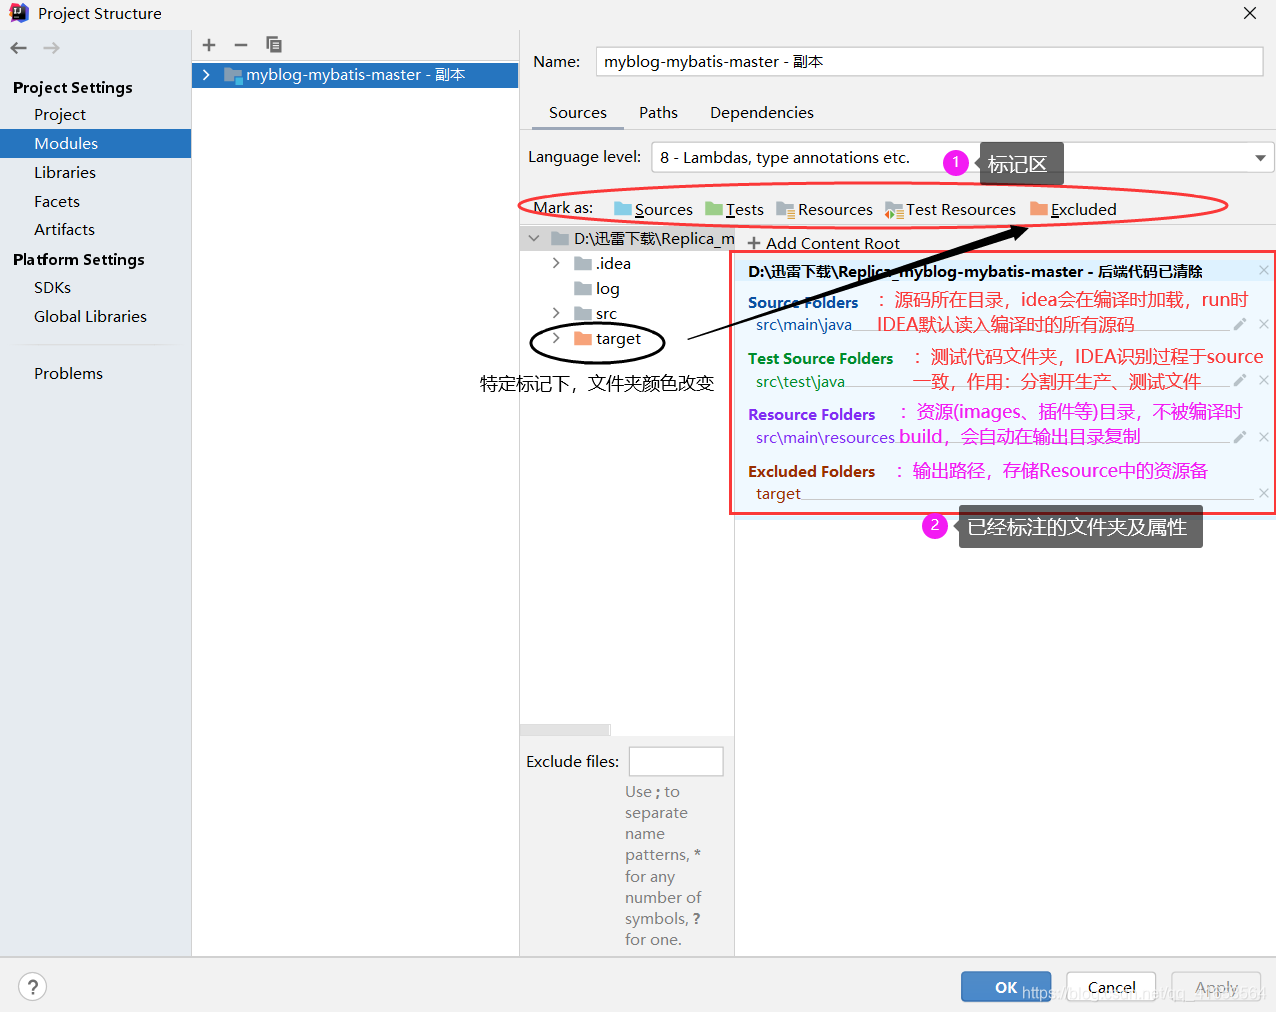
Task: Switch to the Paths tab
Action: coord(658,113)
